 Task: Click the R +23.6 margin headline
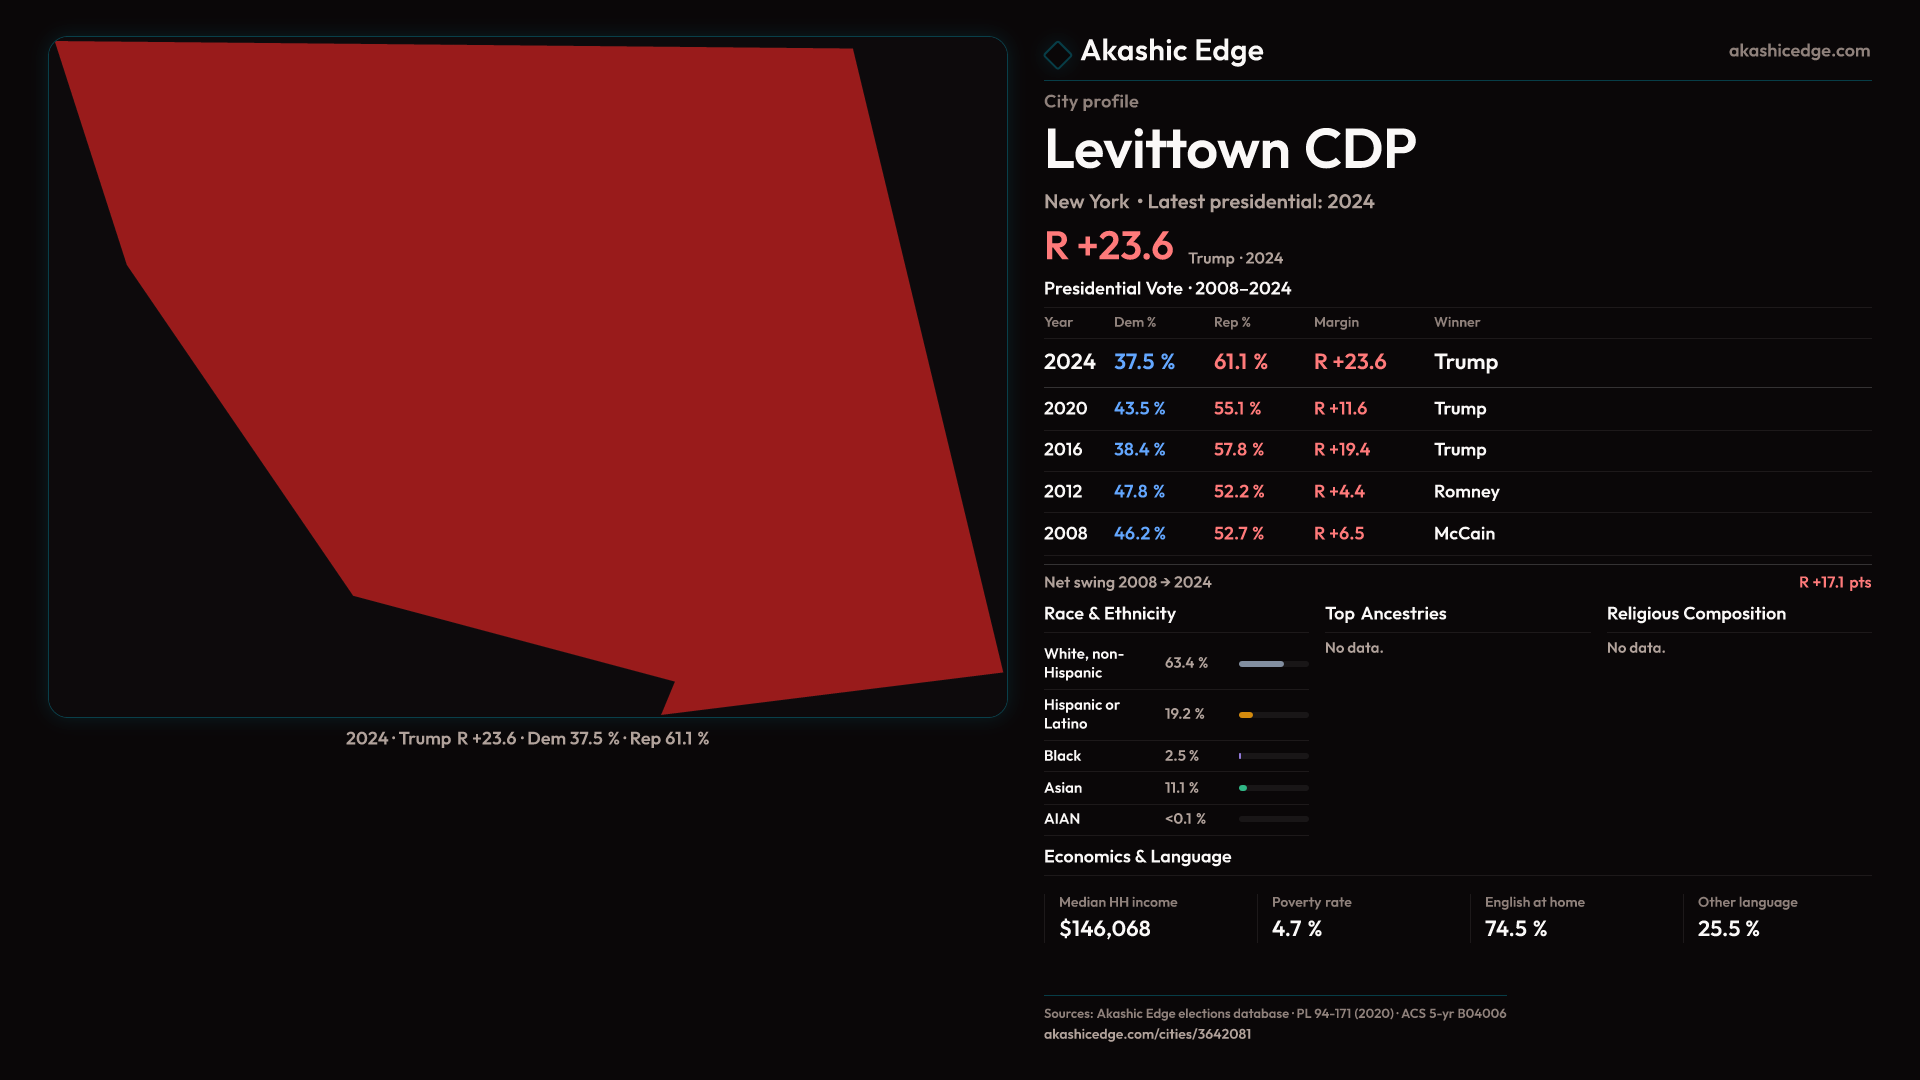pyautogui.click(x=1108, y=246)
